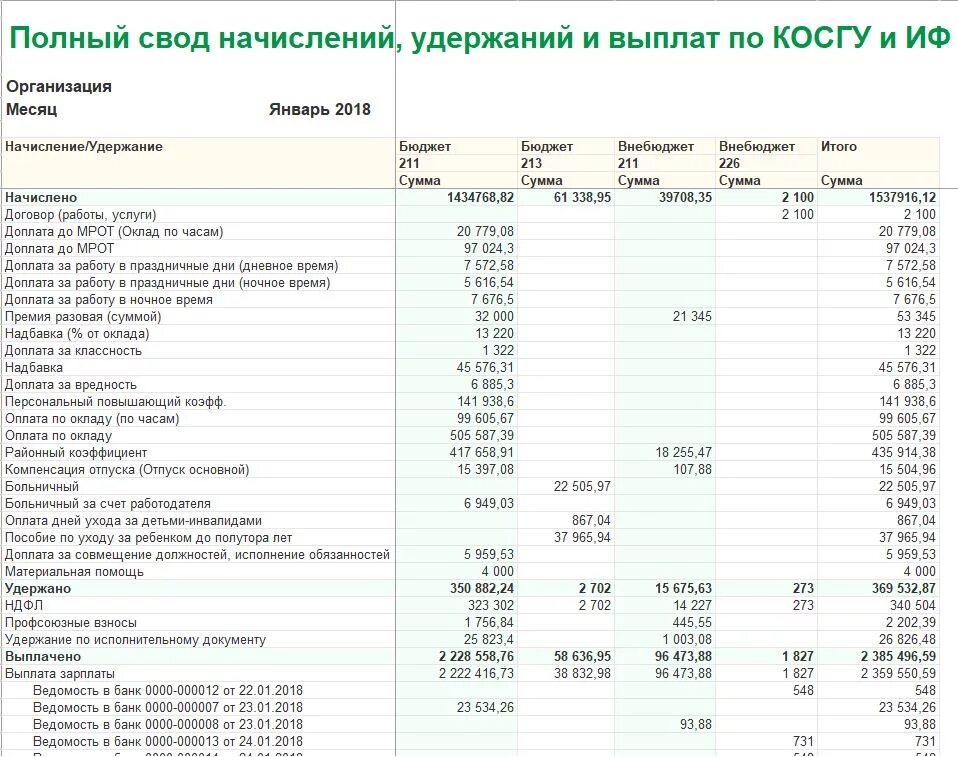Open Ведомость в банк 0000-000012 от 22.01.2018
Screen dimensions: 958x757
(x=170, y=690)
